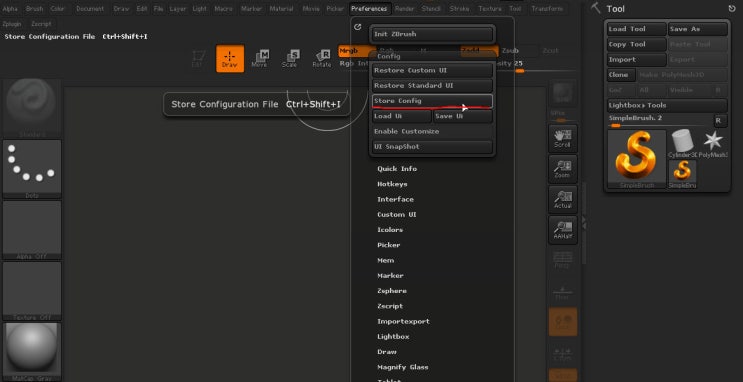Viewport: 743px width, 382px height.
Task: Click the Preferences palette dock icon
Action: click(x=358, y=27)
